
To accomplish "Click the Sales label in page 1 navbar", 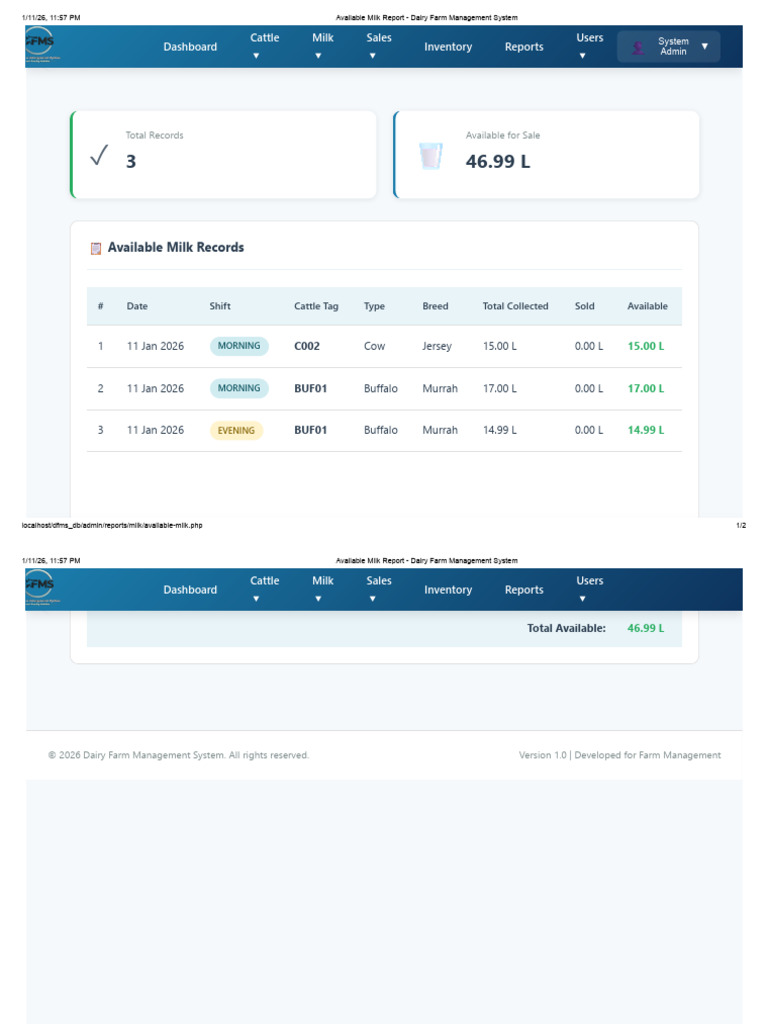I will click(x=379, y=38).
